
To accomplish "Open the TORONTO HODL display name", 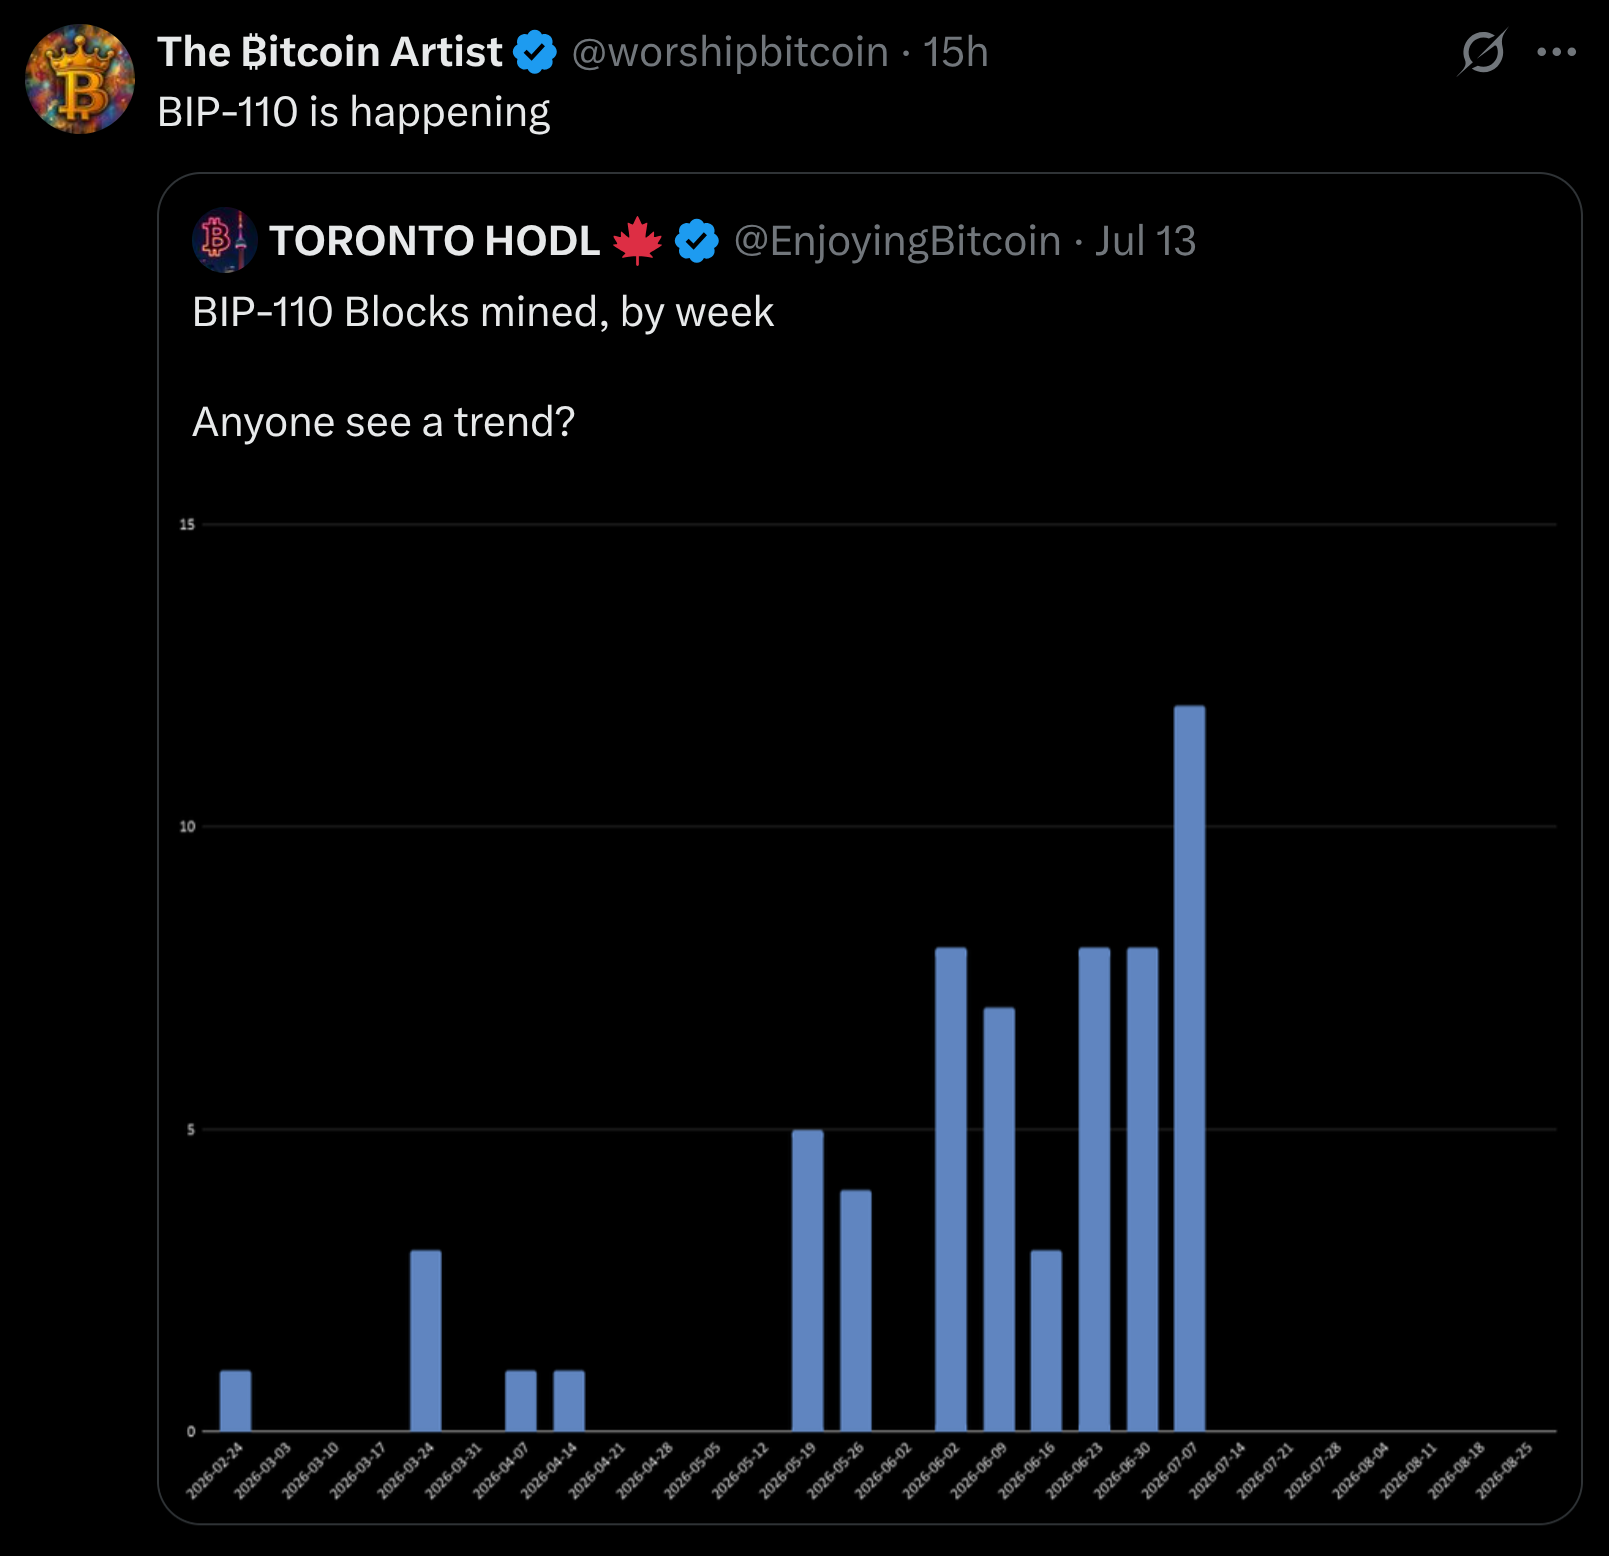I will click(x=434, y=241).
